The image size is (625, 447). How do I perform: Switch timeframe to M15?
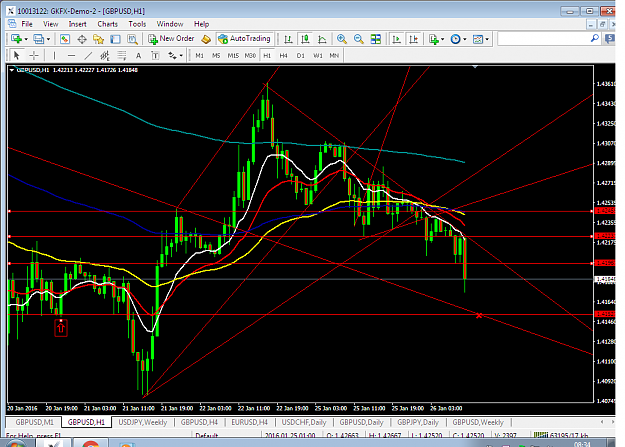[x=233, y=55]
